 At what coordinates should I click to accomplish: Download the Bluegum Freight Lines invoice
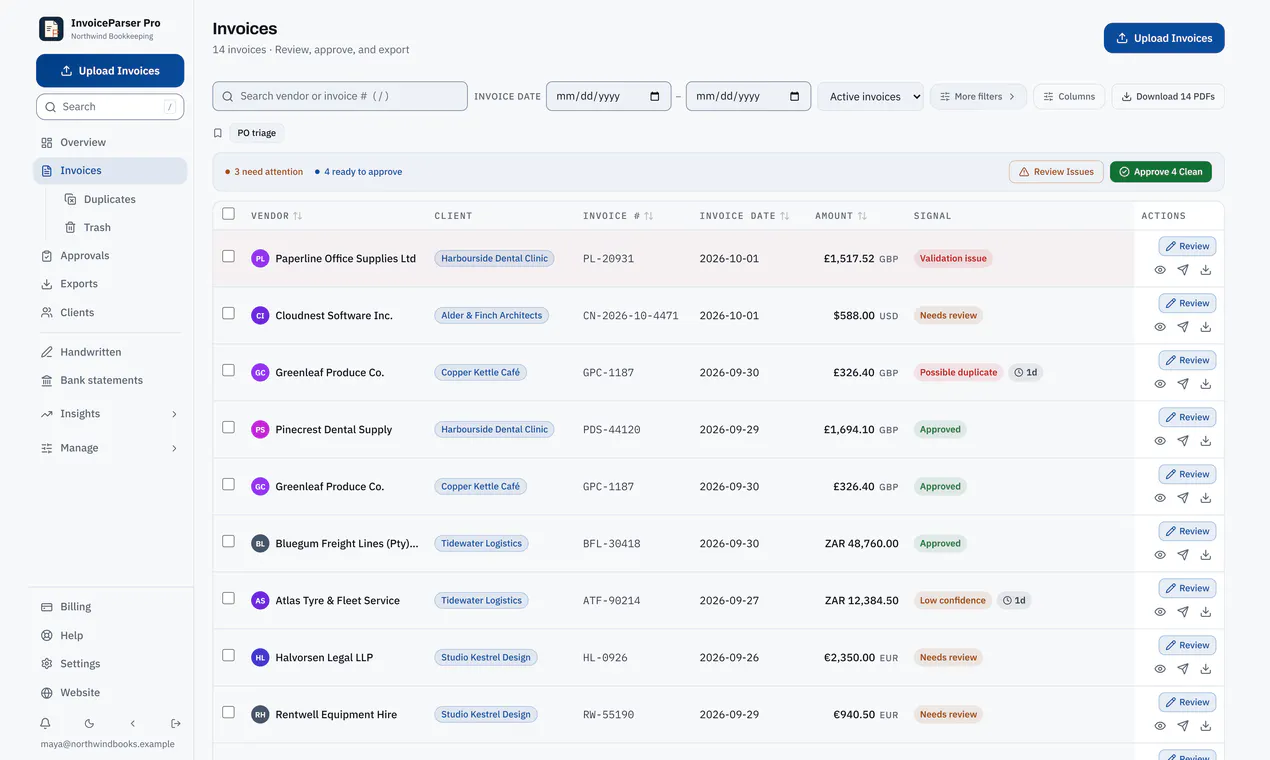coord(1206,555)
